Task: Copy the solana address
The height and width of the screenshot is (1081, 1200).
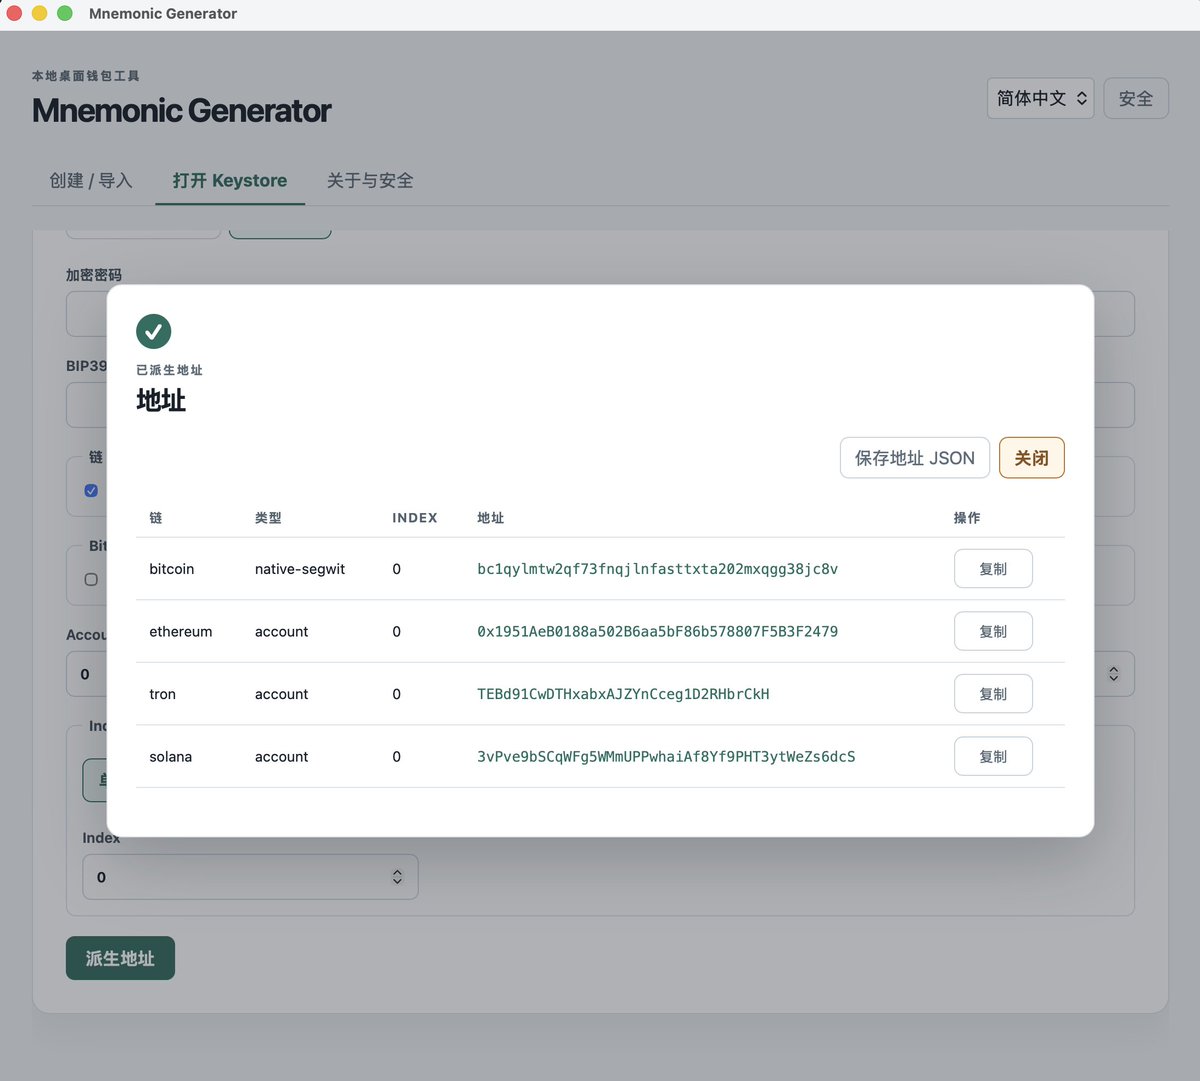Action: pos(993,757)
